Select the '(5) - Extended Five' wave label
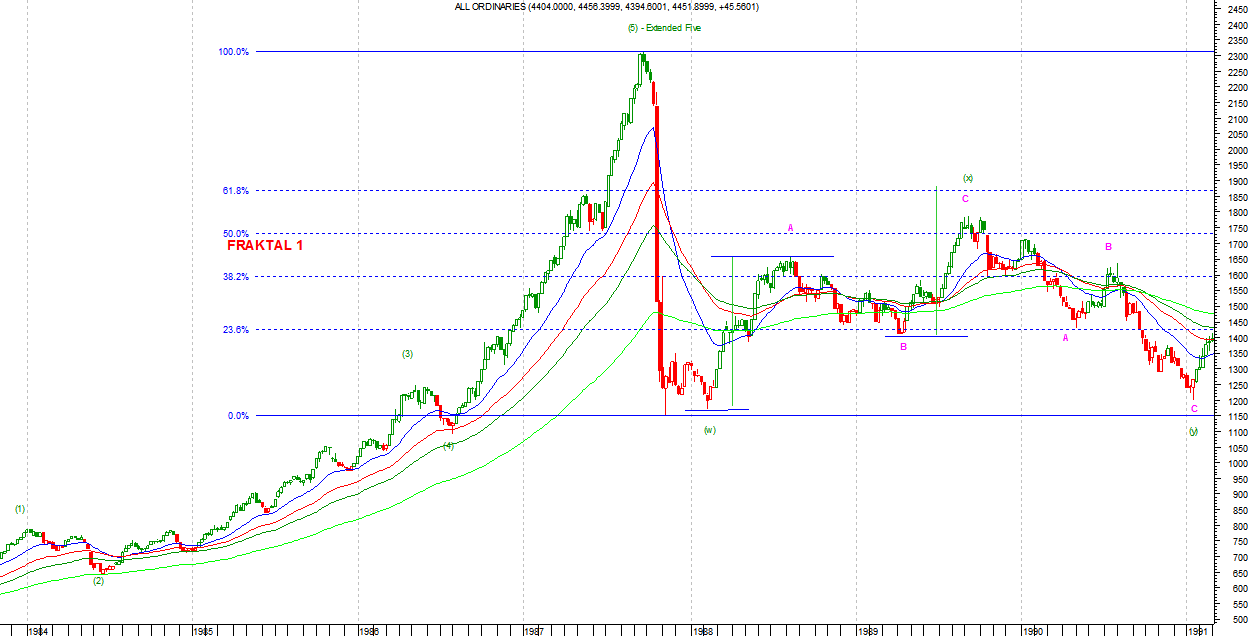Image resolution: width=1250 pixels, height=636 pixels. point(664,28)
